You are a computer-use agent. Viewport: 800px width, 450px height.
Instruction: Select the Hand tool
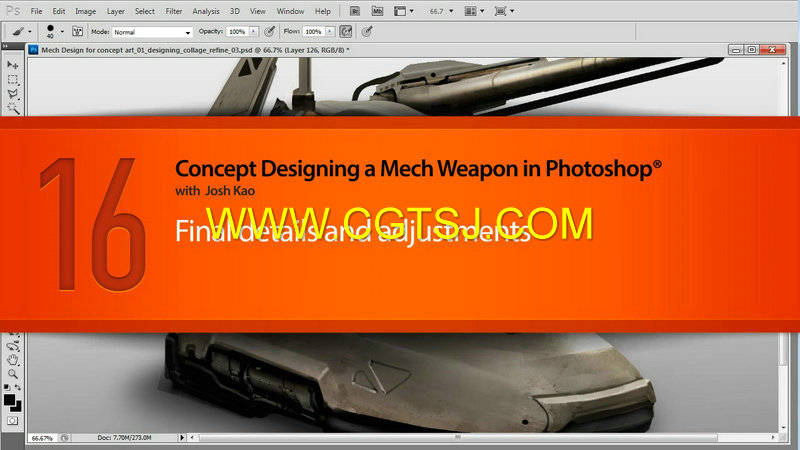(x=13, y=360)
